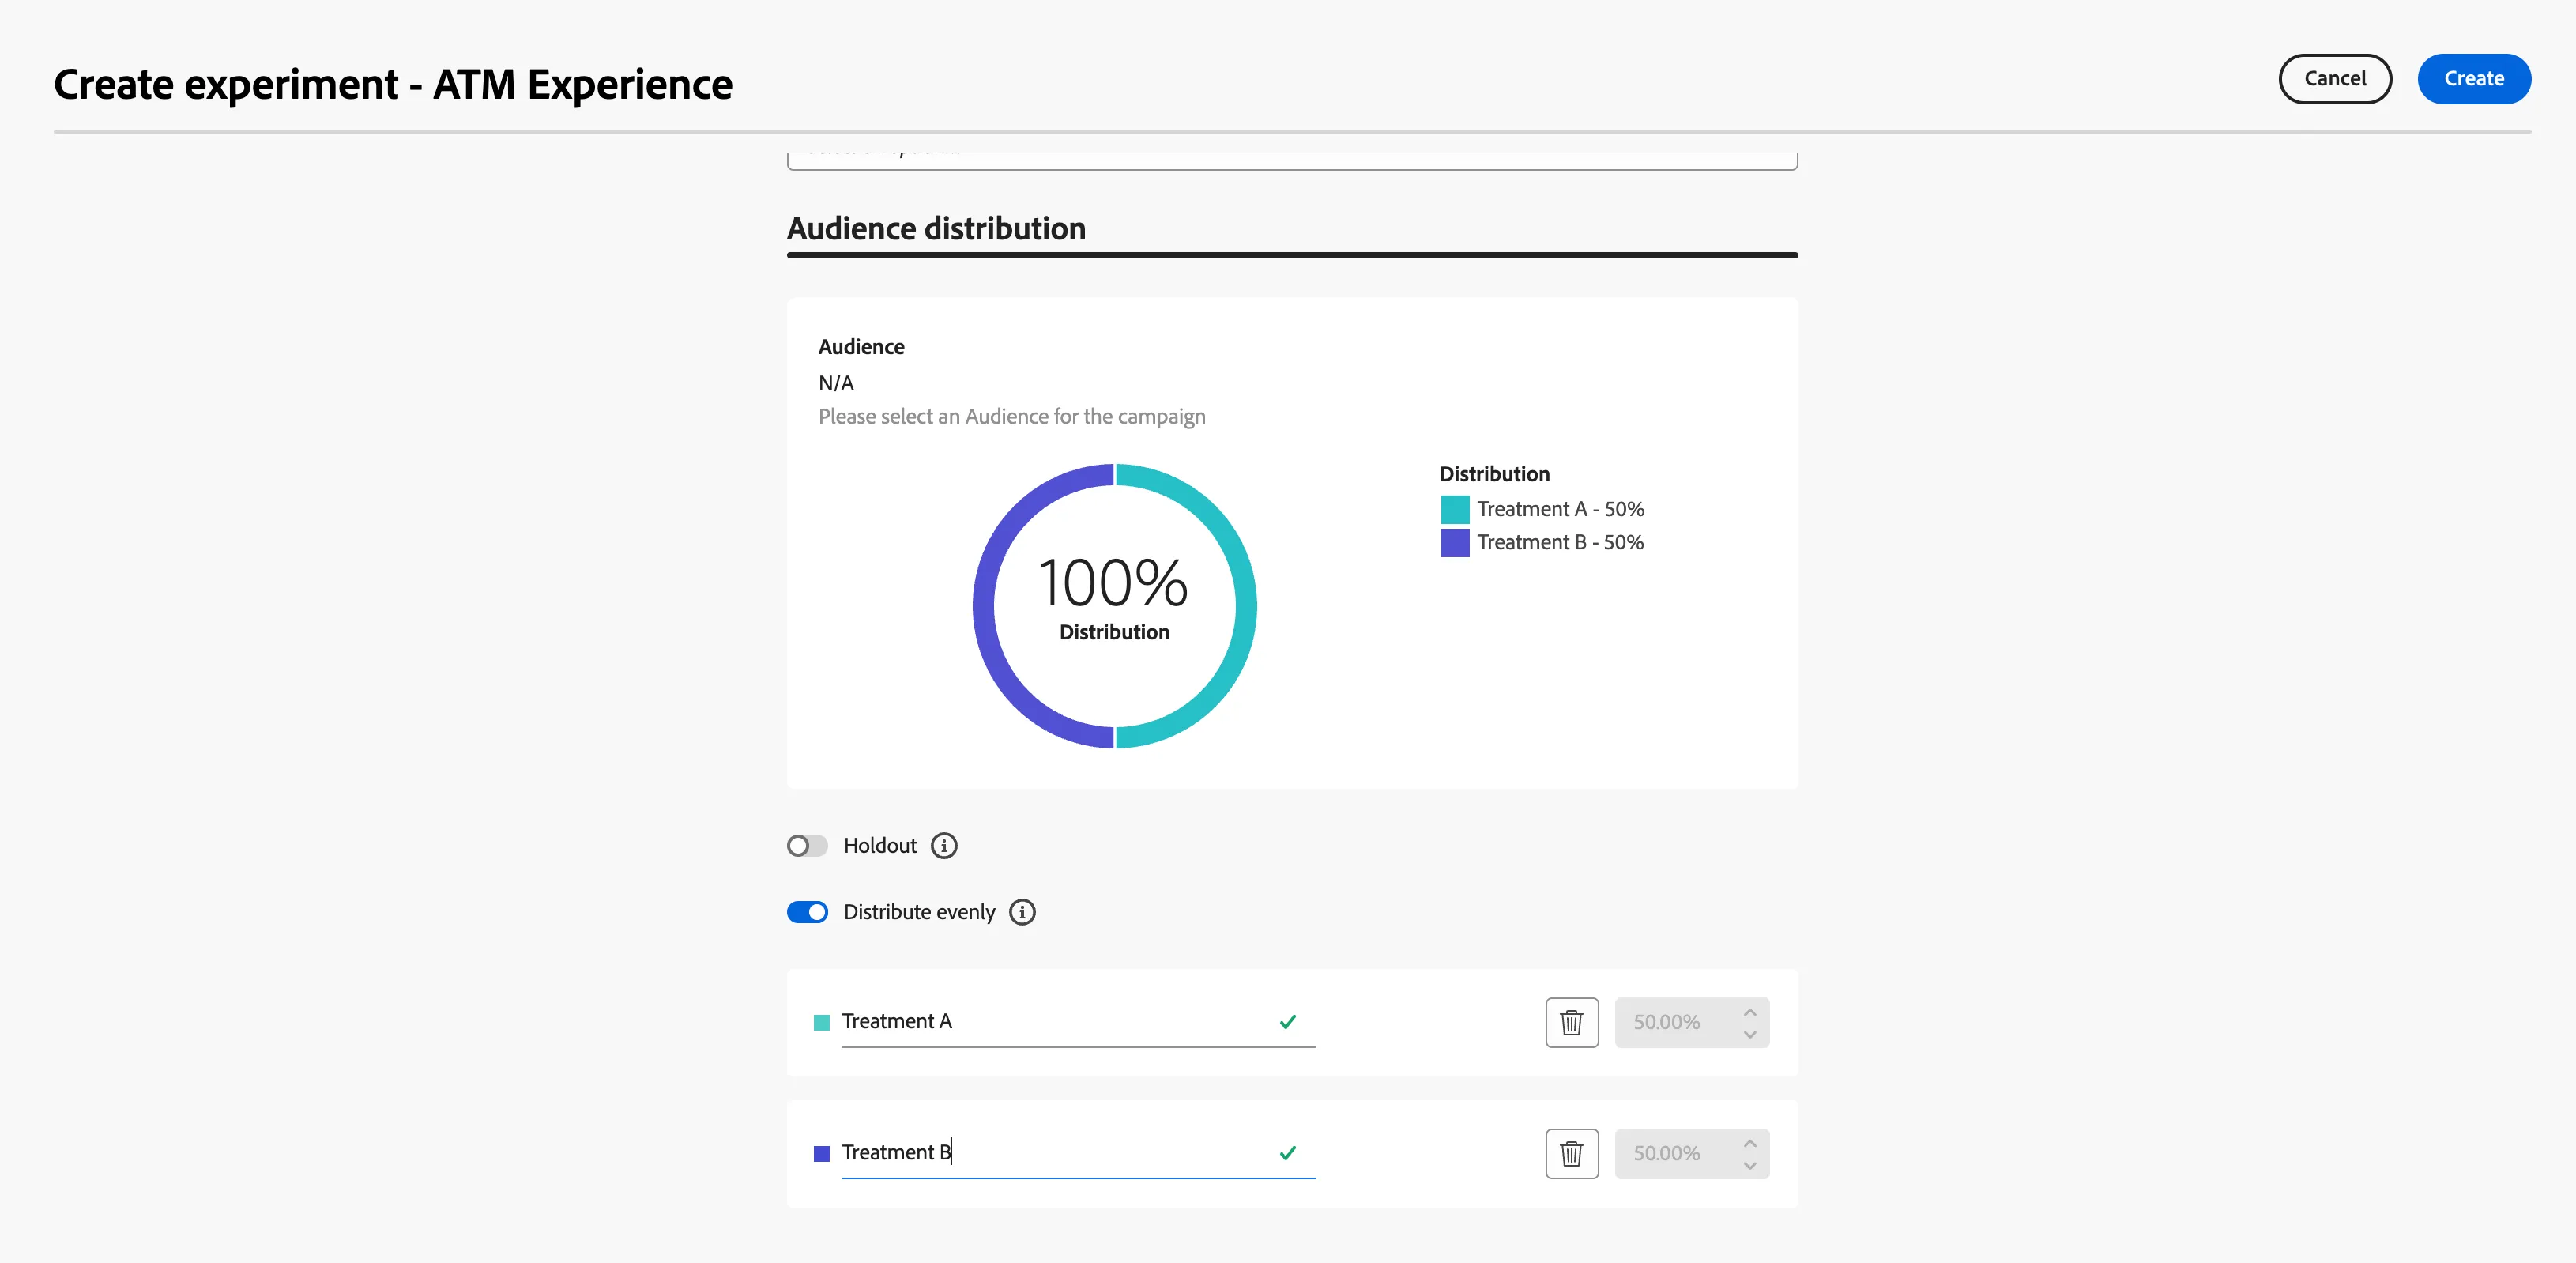
Task: Disable the Distribute evenly toggle
Action: click(x=807, y=912)
